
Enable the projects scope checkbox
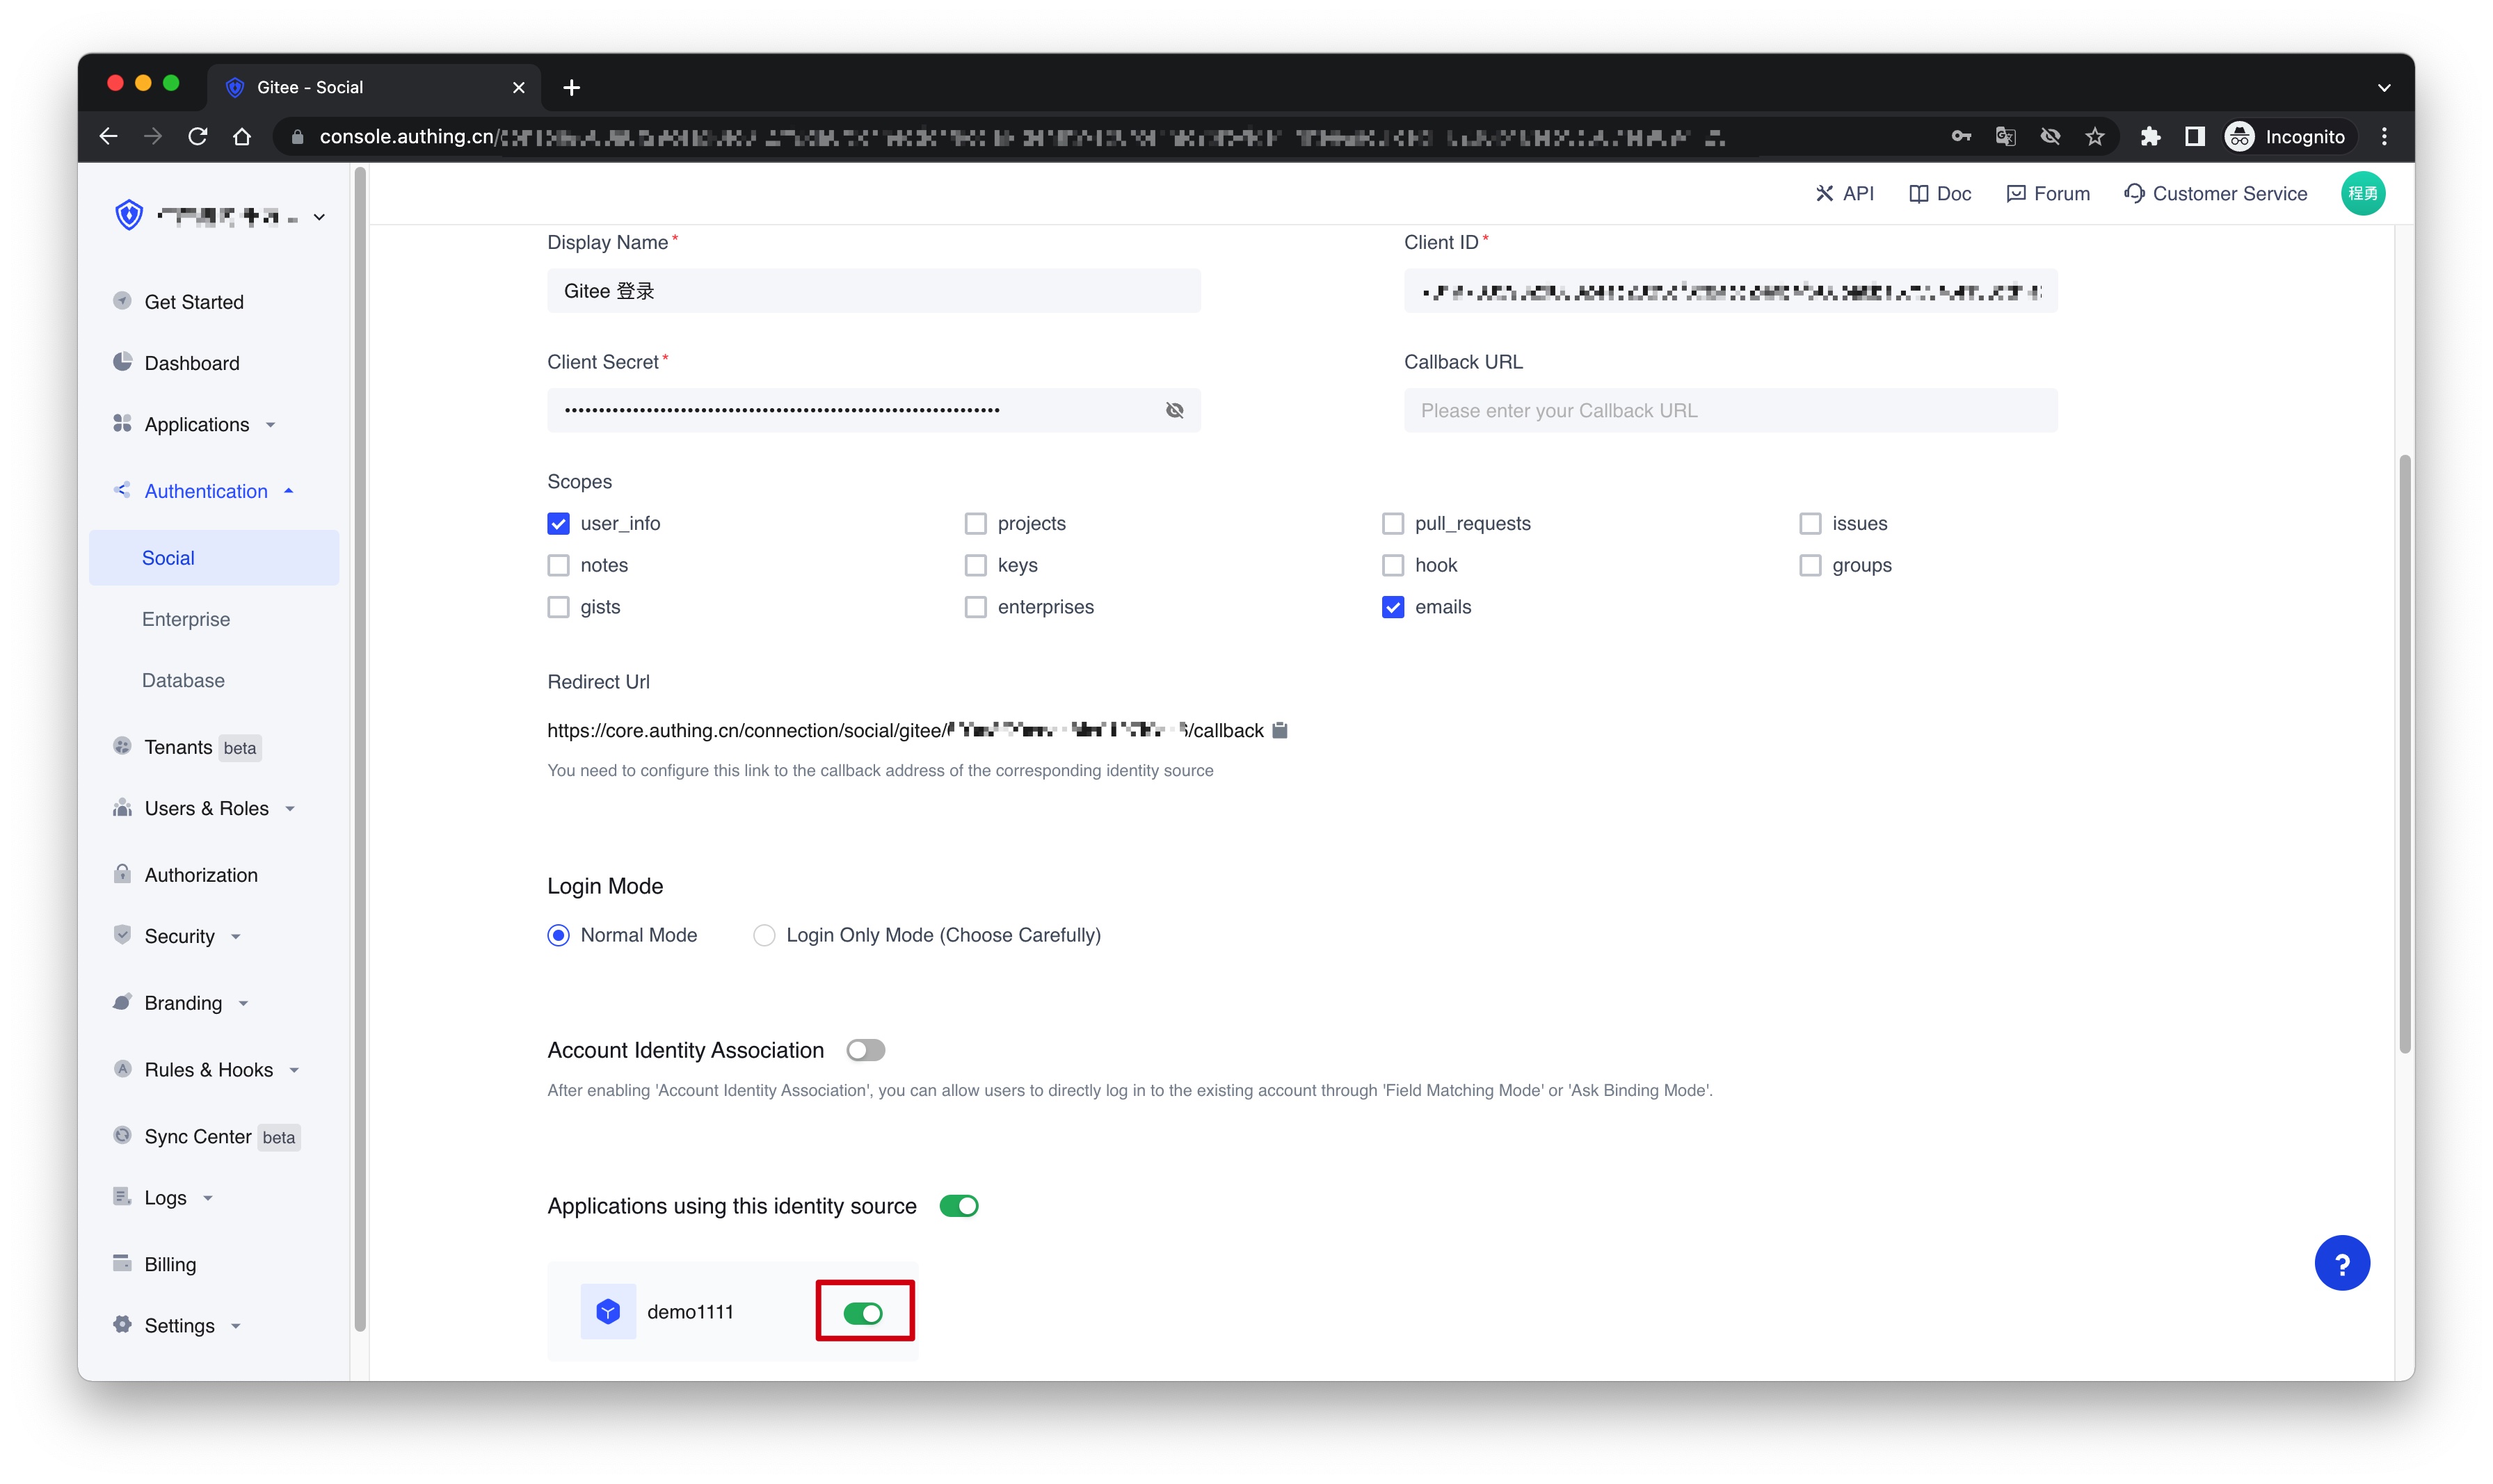(975, 523)
